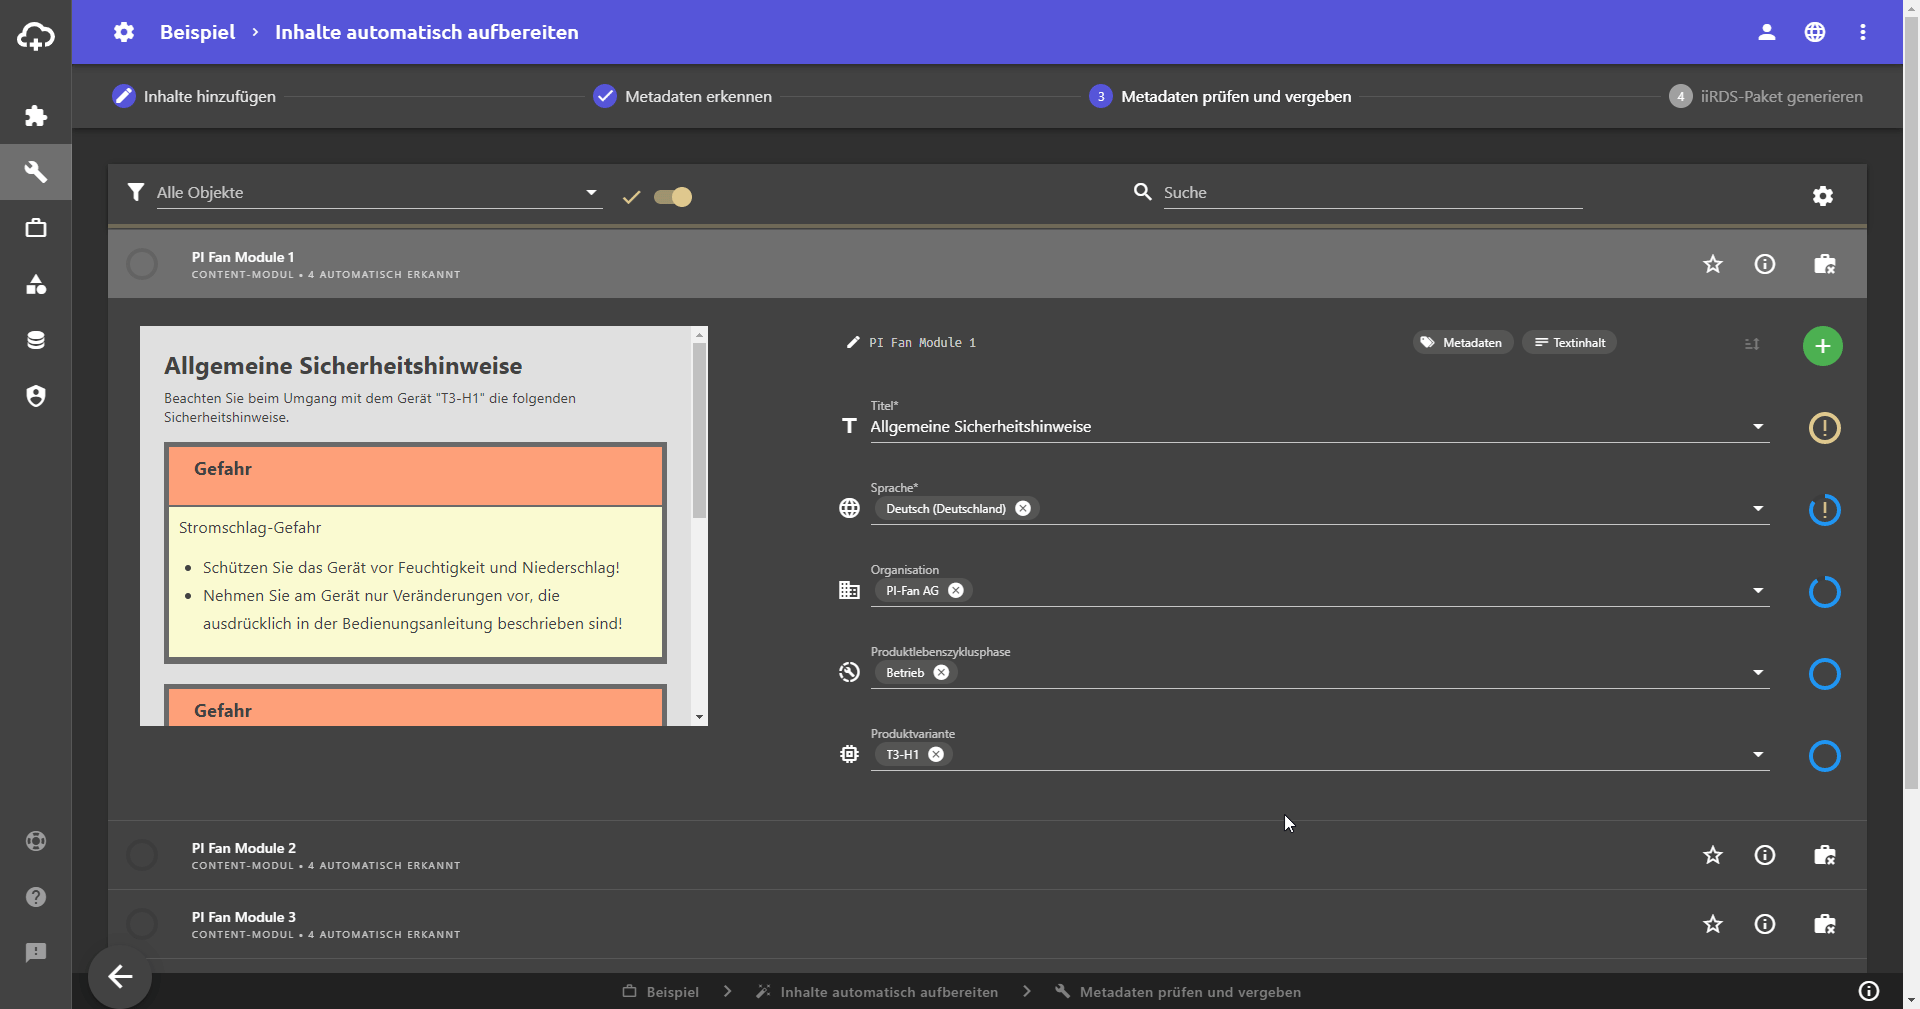Open bottom breadcrumb Inhalte automatisch aufbereiten

coord(877,992)
